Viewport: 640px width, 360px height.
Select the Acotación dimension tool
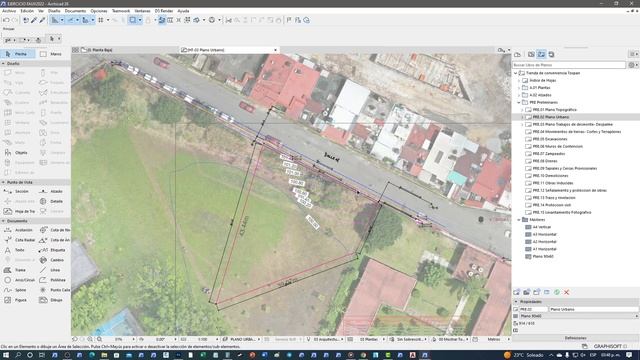[x=18, y=230]
